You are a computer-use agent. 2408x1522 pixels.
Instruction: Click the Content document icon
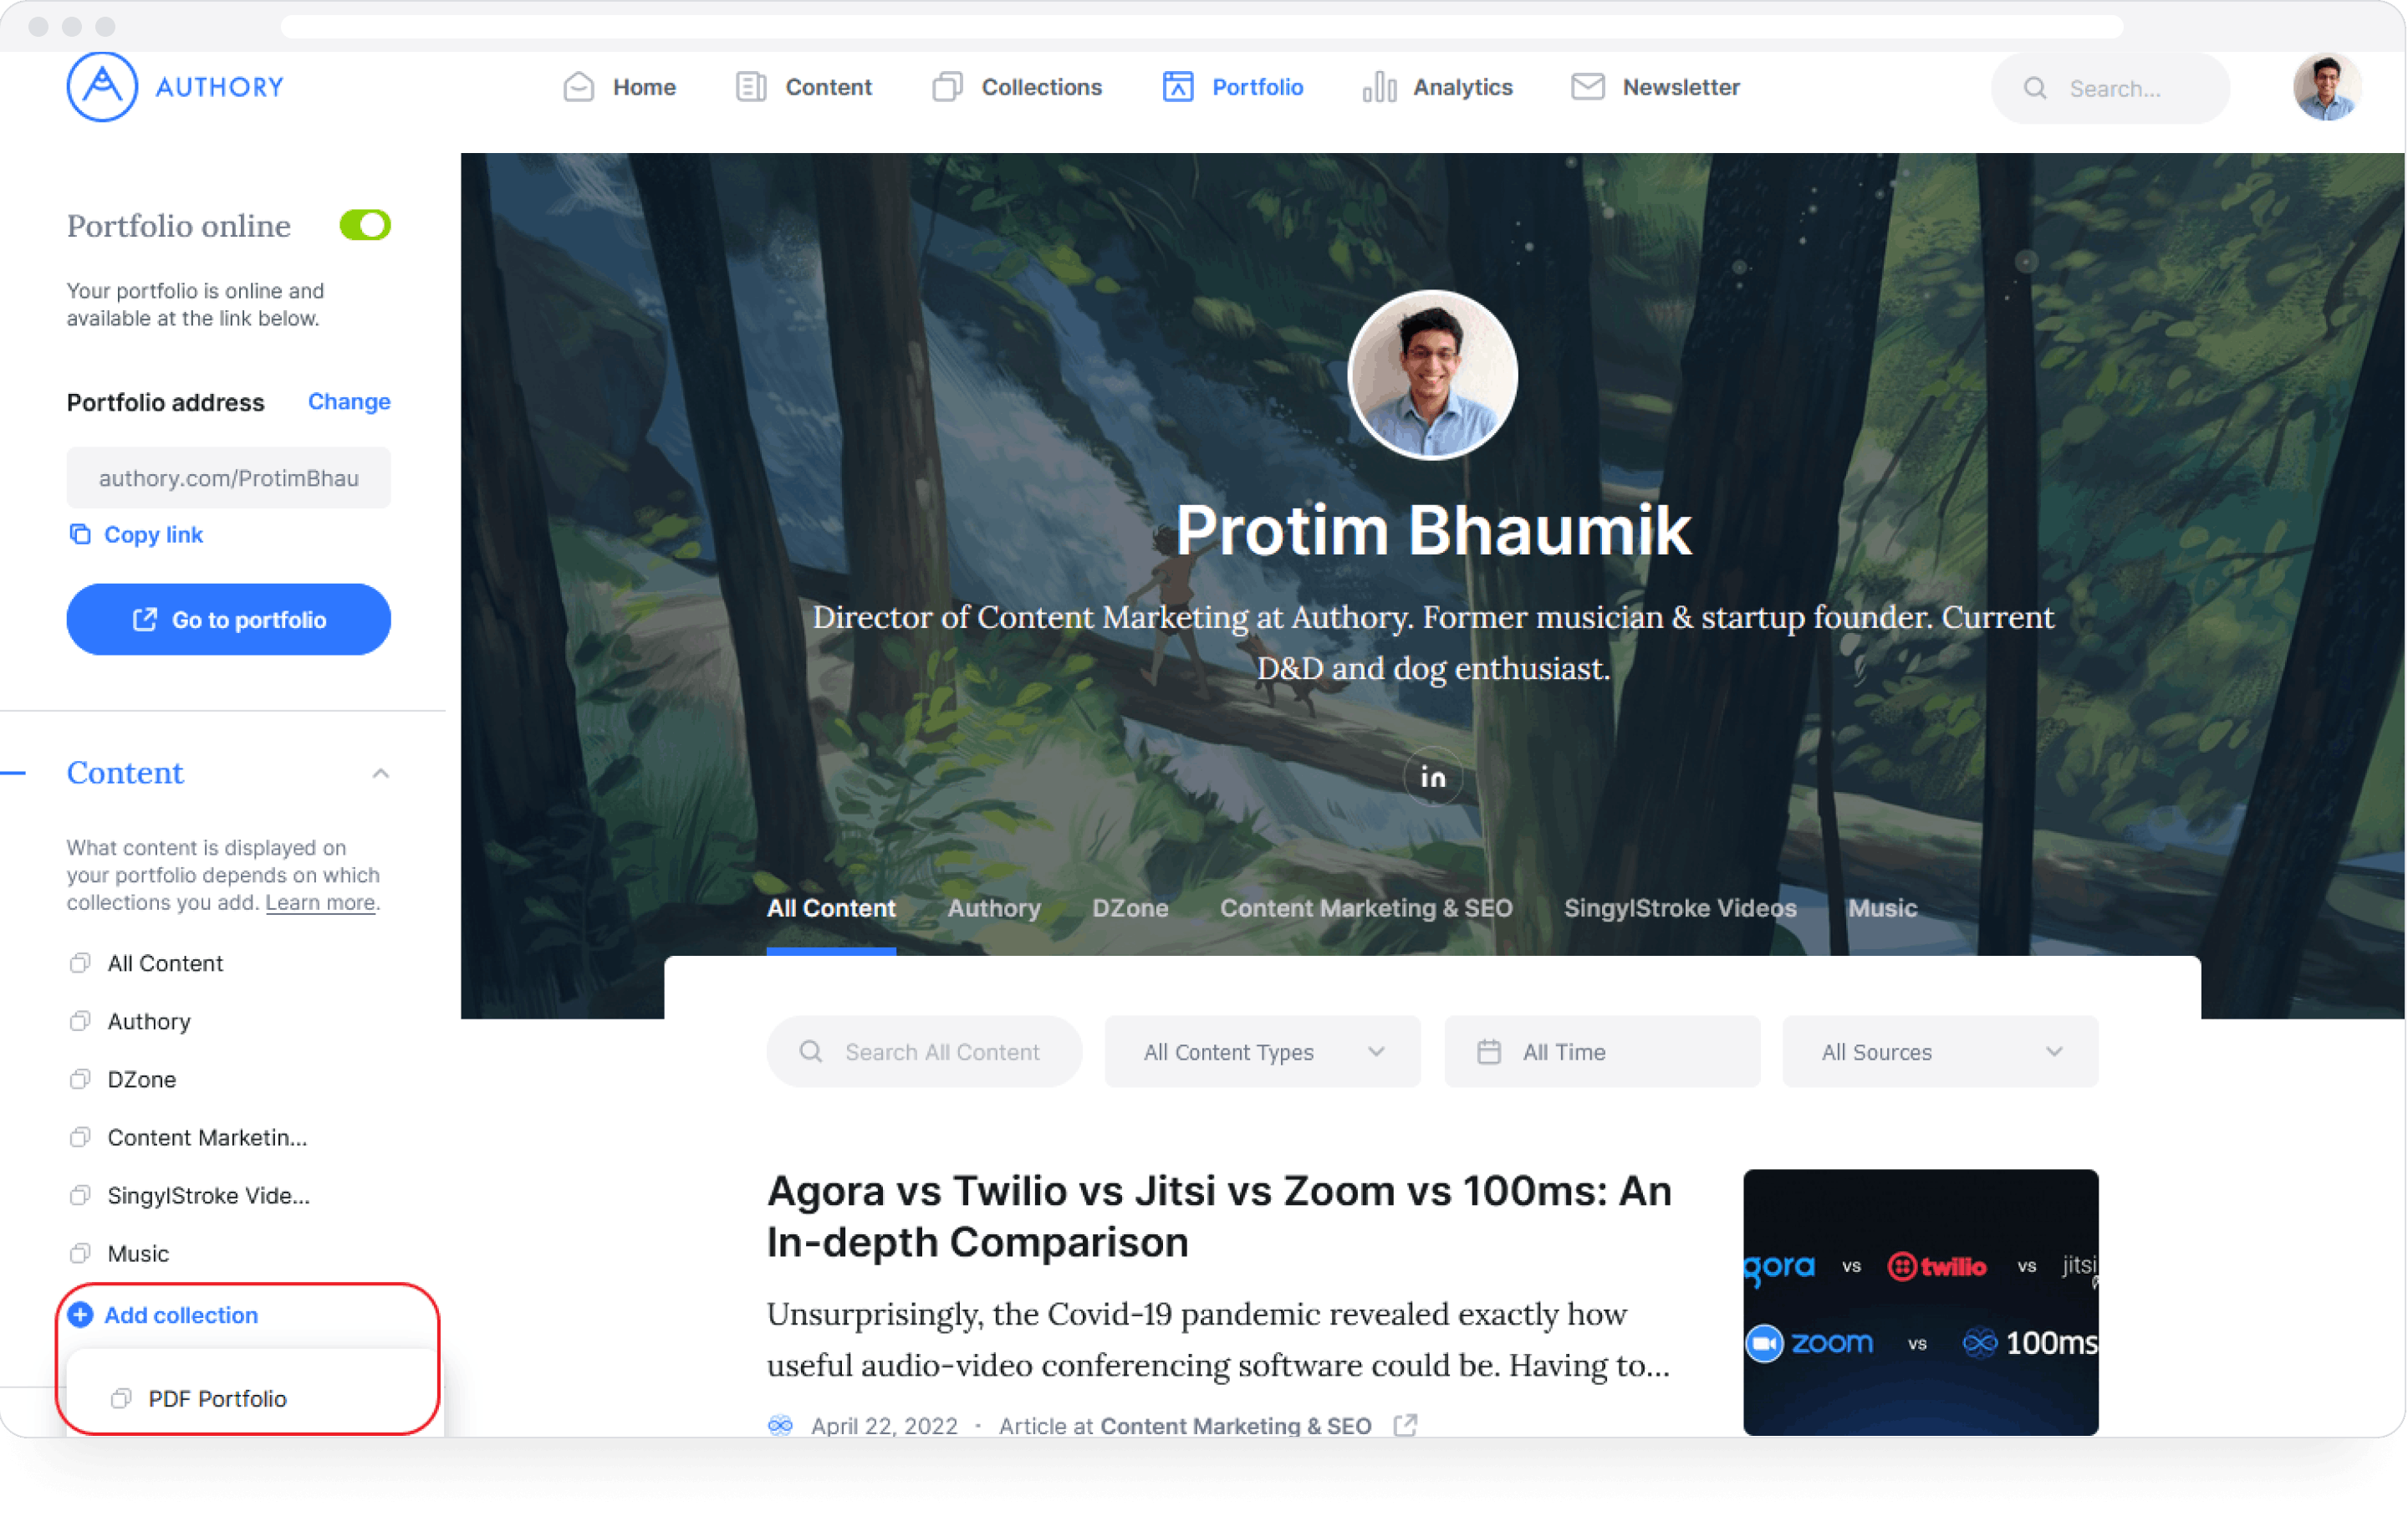pyautogui.click(x=751, y=87)
